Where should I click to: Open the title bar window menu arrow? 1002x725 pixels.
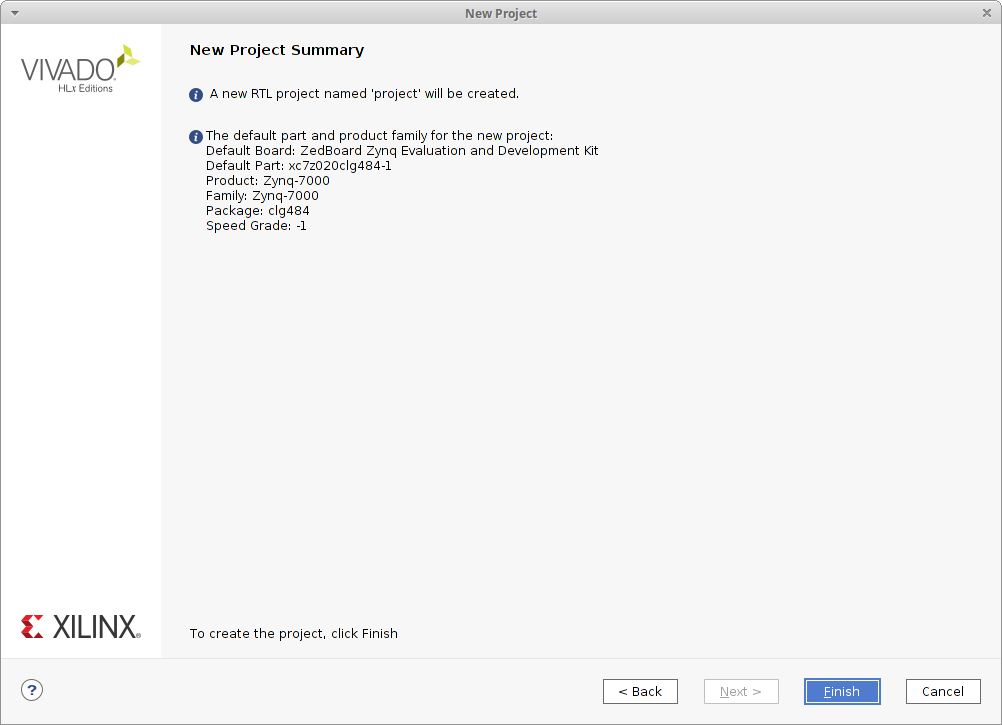(x=14, y=12)
